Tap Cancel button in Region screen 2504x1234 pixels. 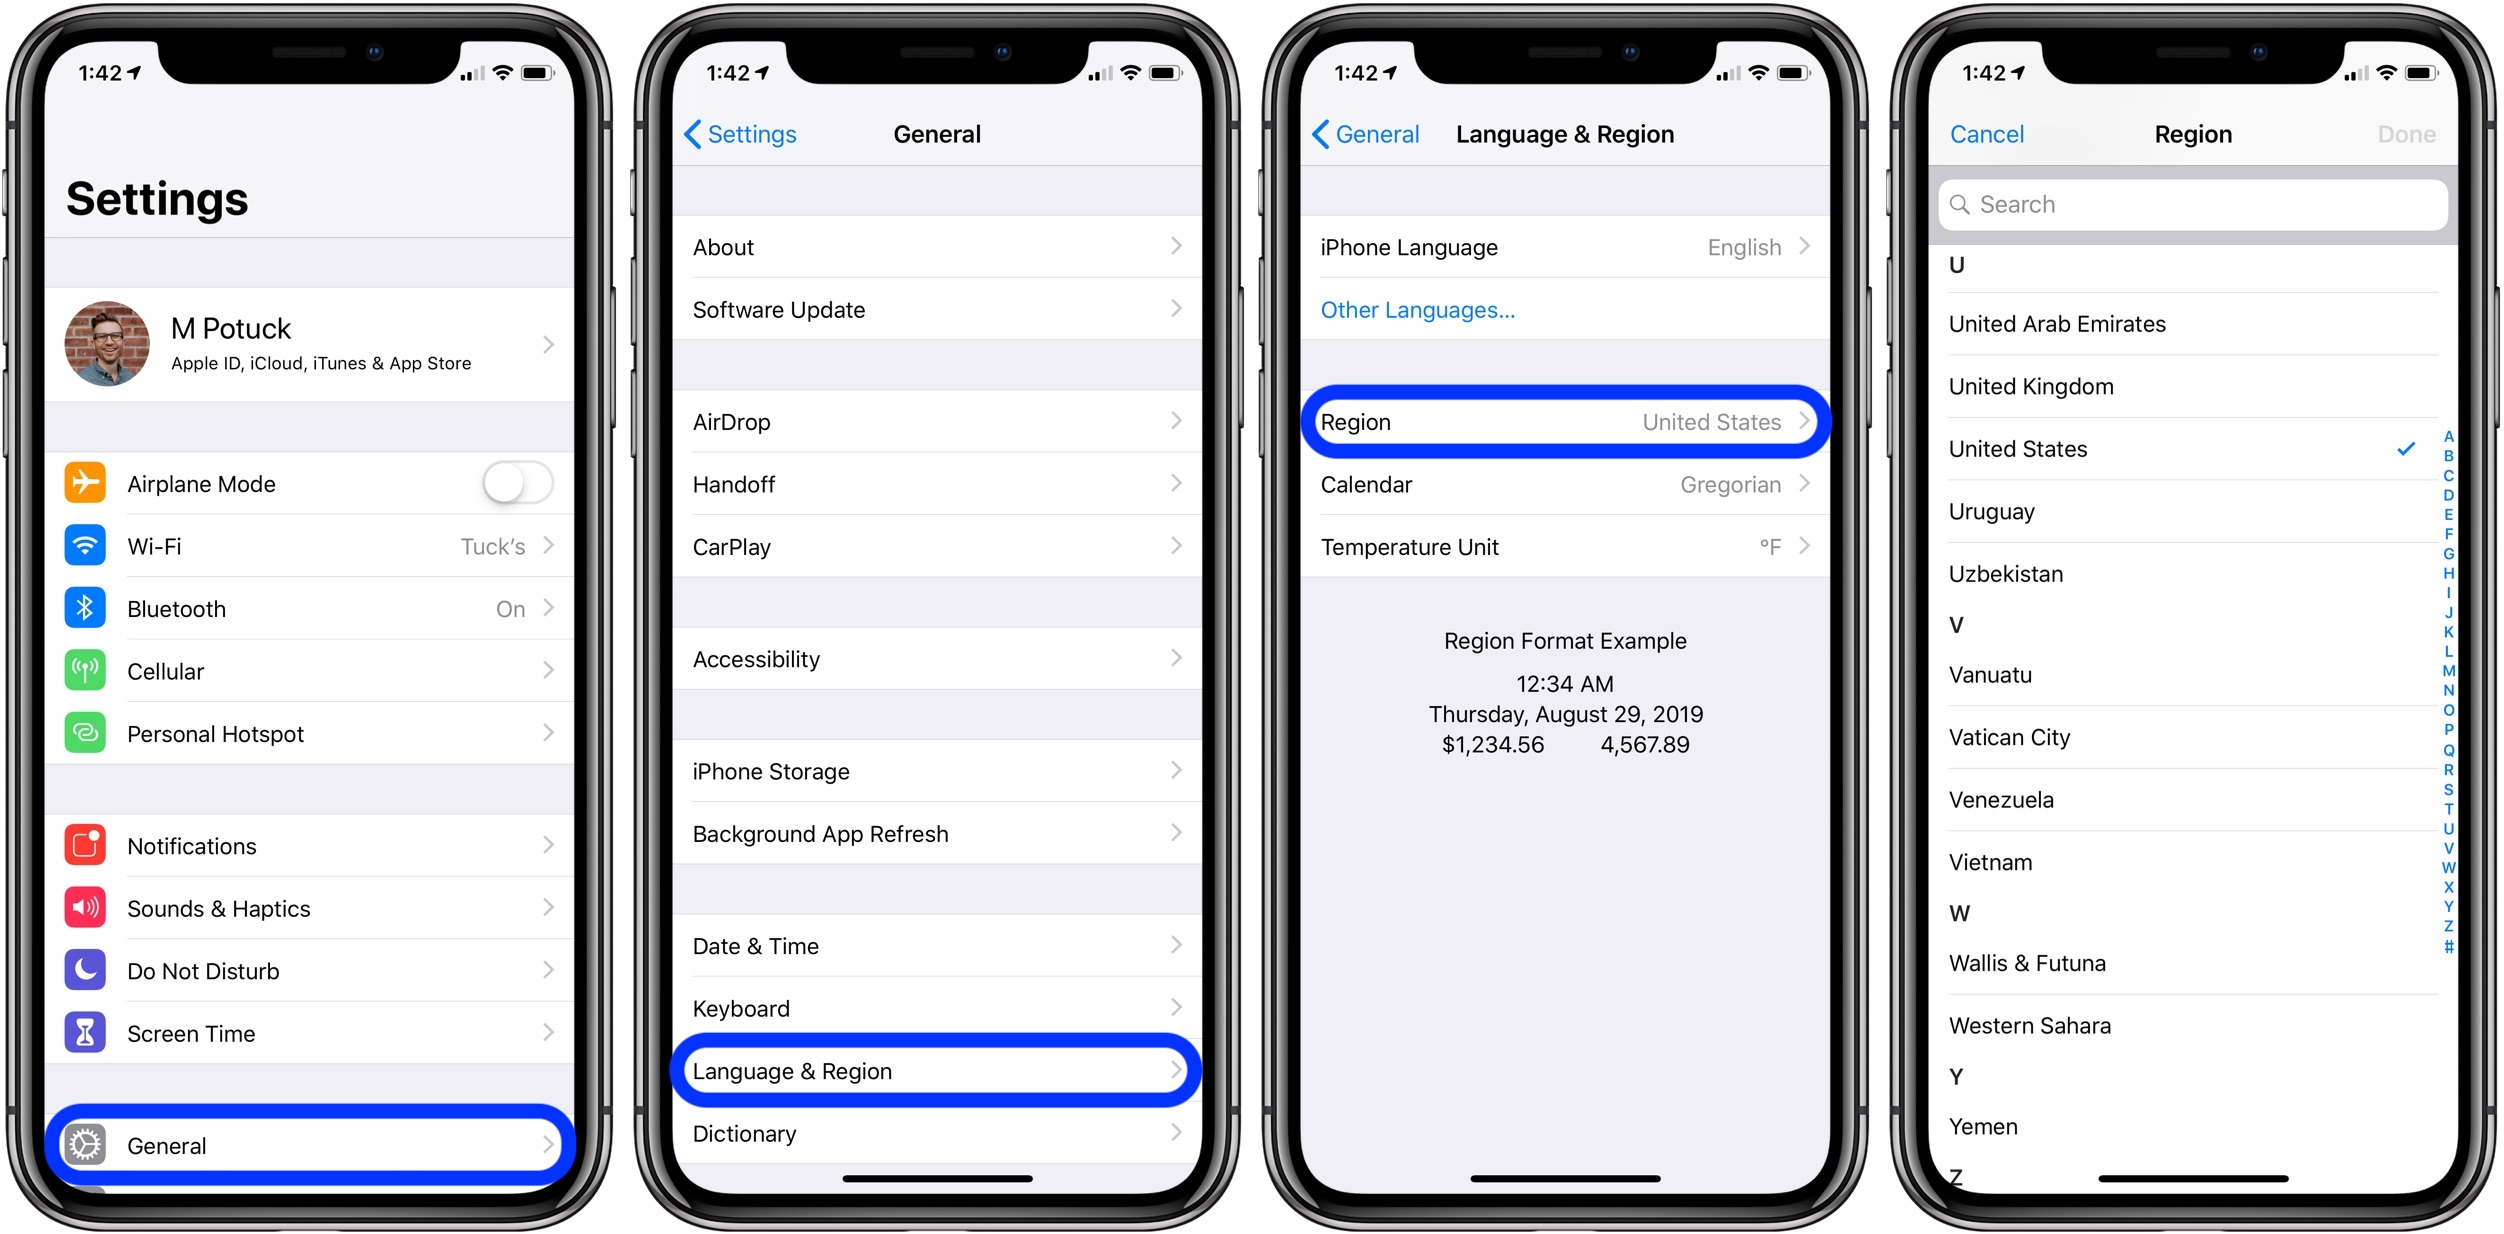point(1985,132)
